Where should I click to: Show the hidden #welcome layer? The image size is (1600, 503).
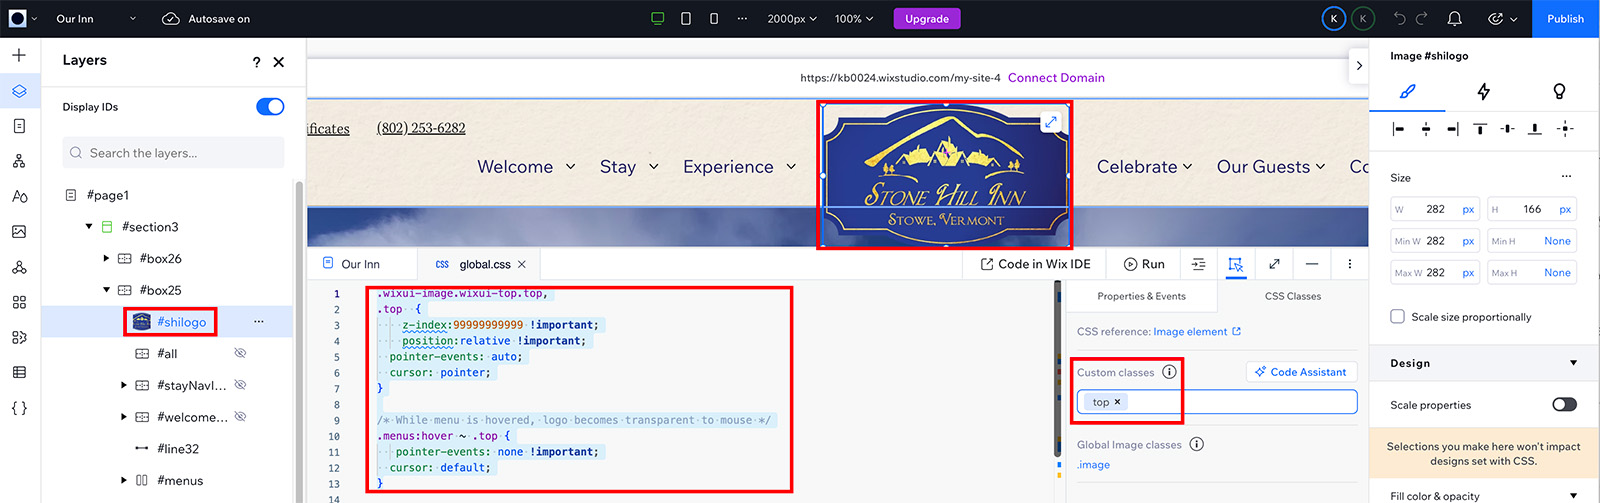[240, 417]
